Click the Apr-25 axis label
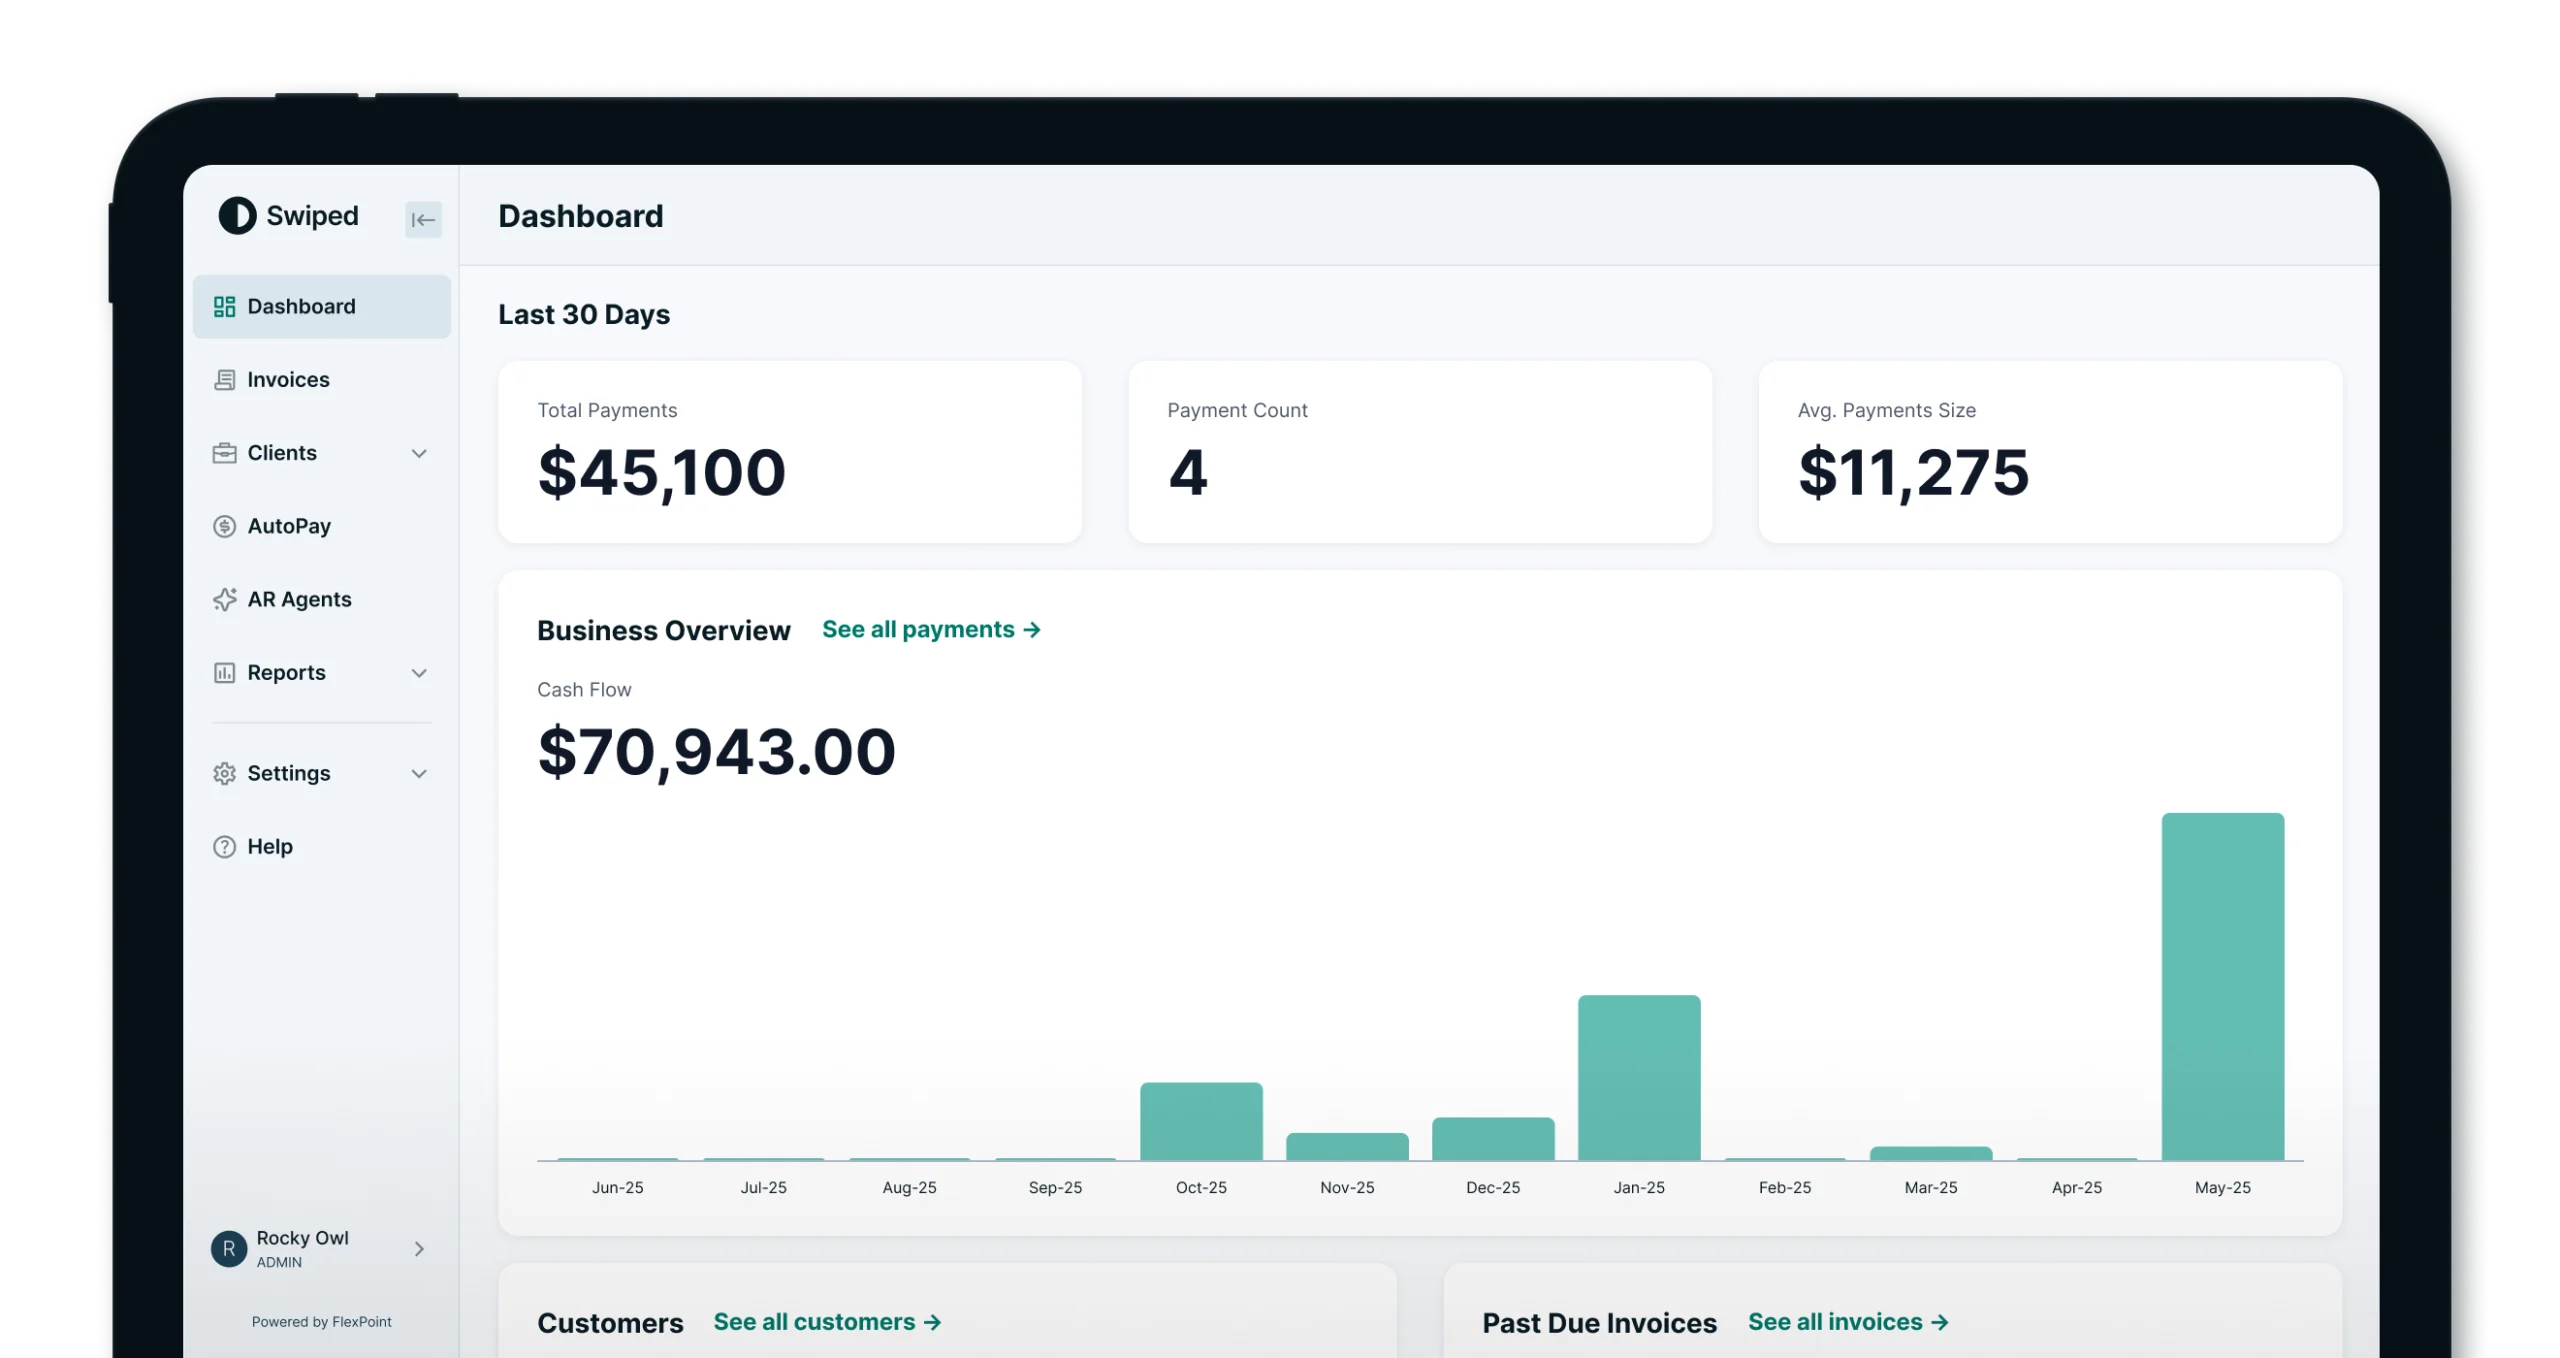 coord(2076,1187)
